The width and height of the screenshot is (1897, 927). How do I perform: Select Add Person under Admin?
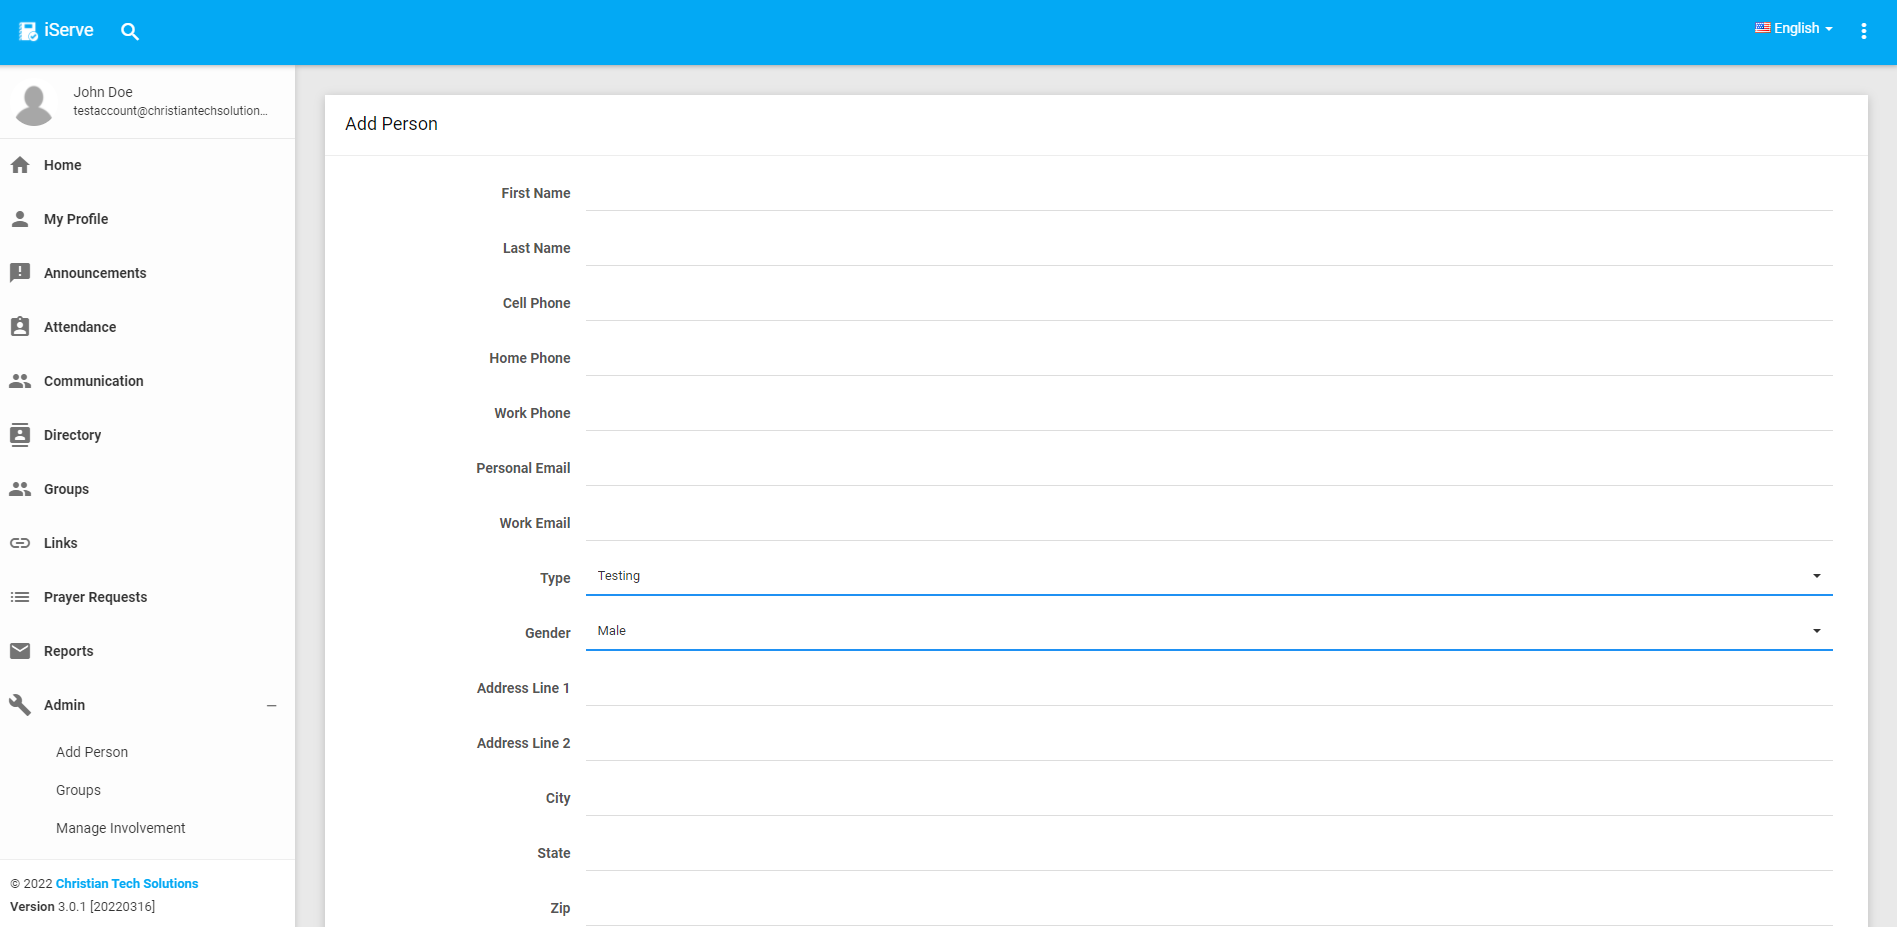point(91,751)
